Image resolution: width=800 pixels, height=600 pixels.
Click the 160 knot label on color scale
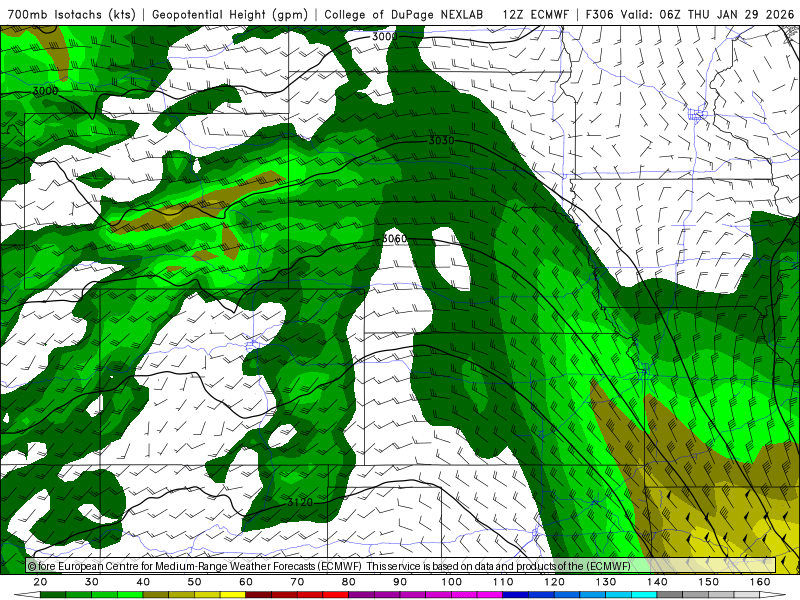[x=760, y=582]
